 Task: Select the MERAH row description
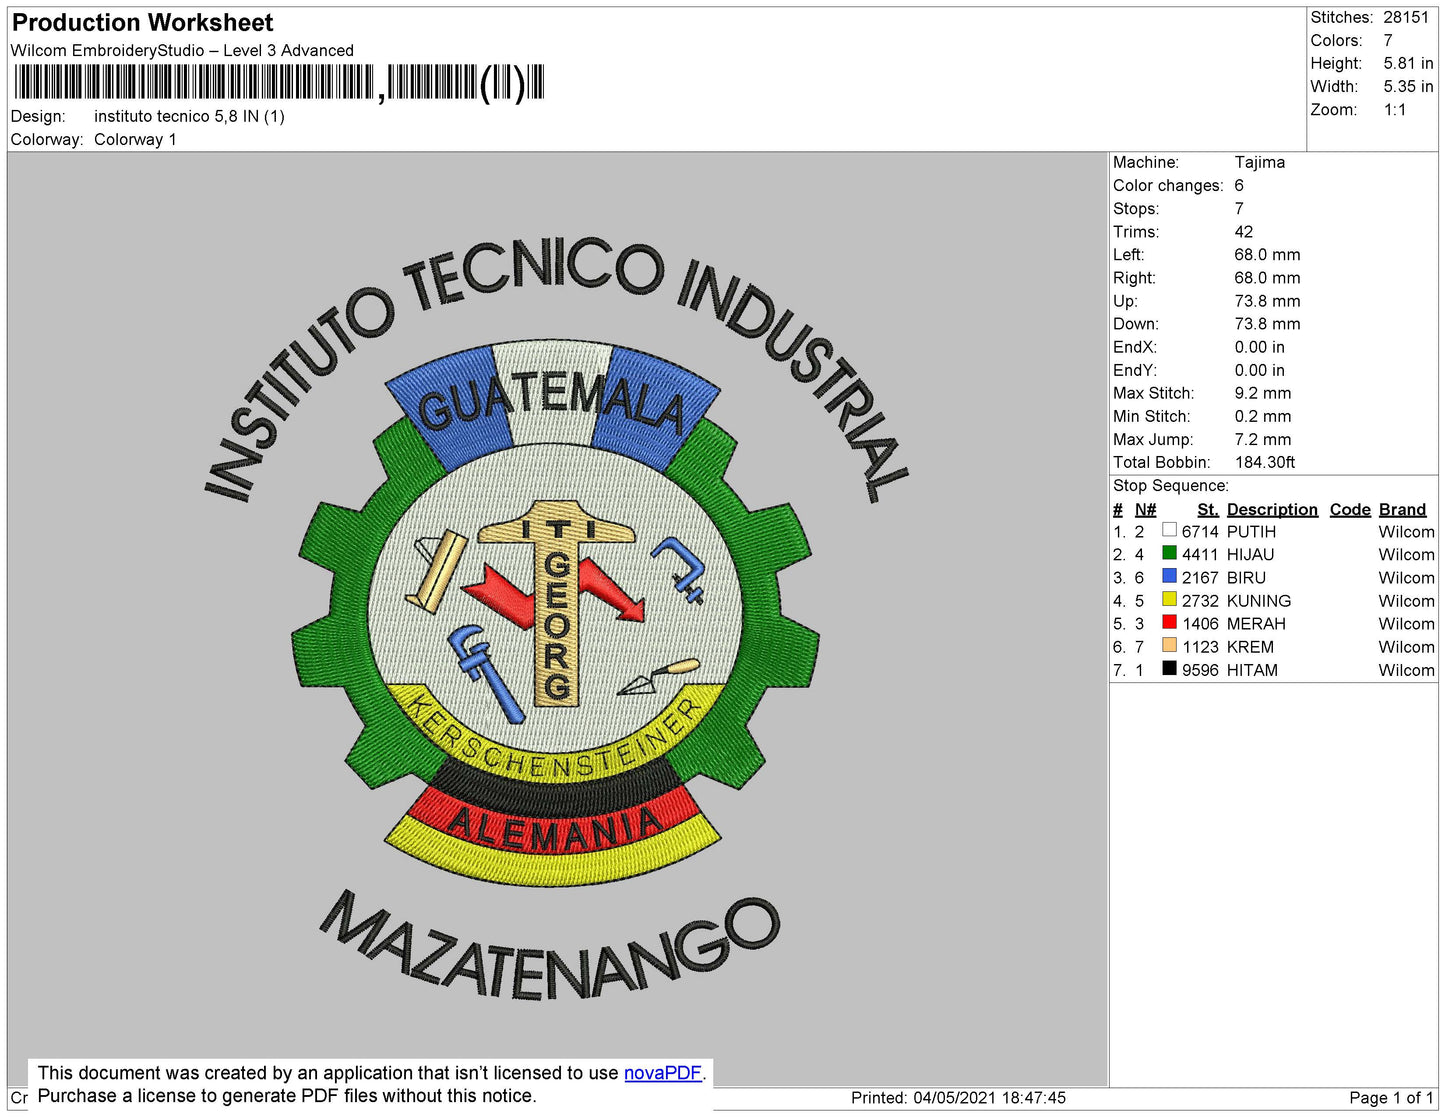point(1256,623)
